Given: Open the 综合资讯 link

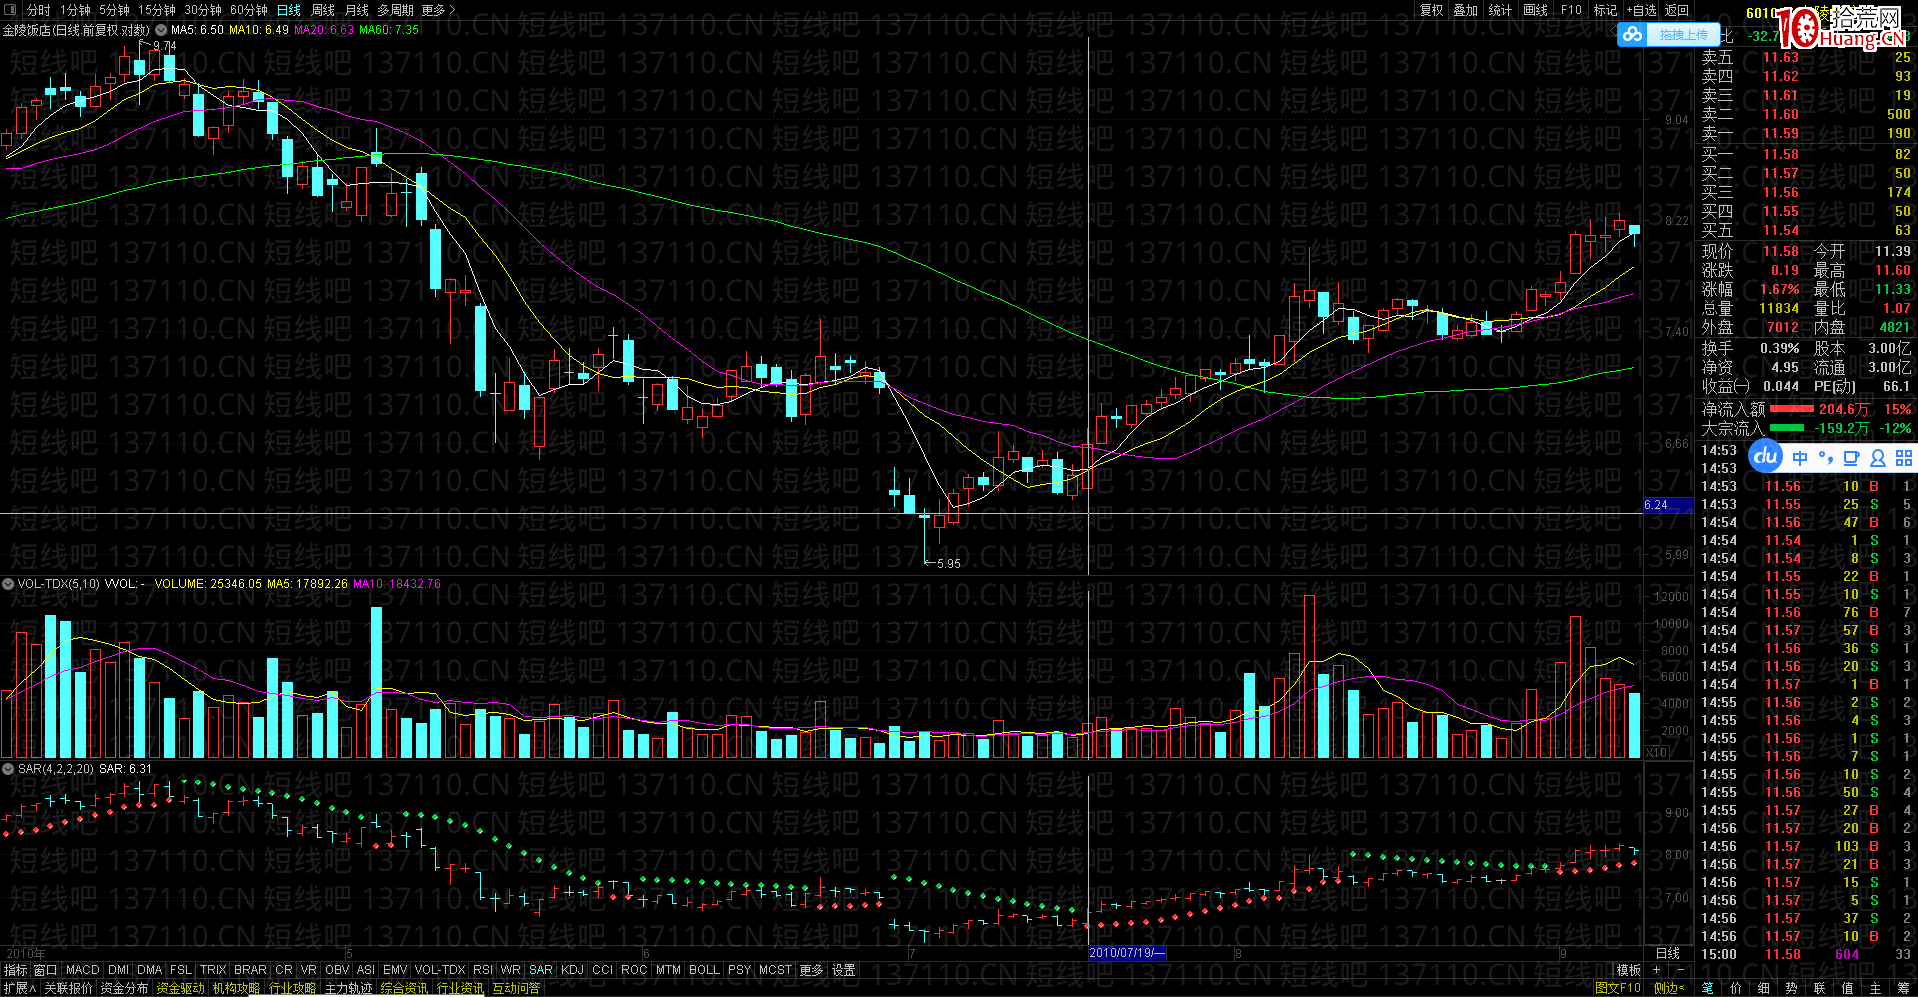Looking at the screenshot, I should [x=404, y=988].
